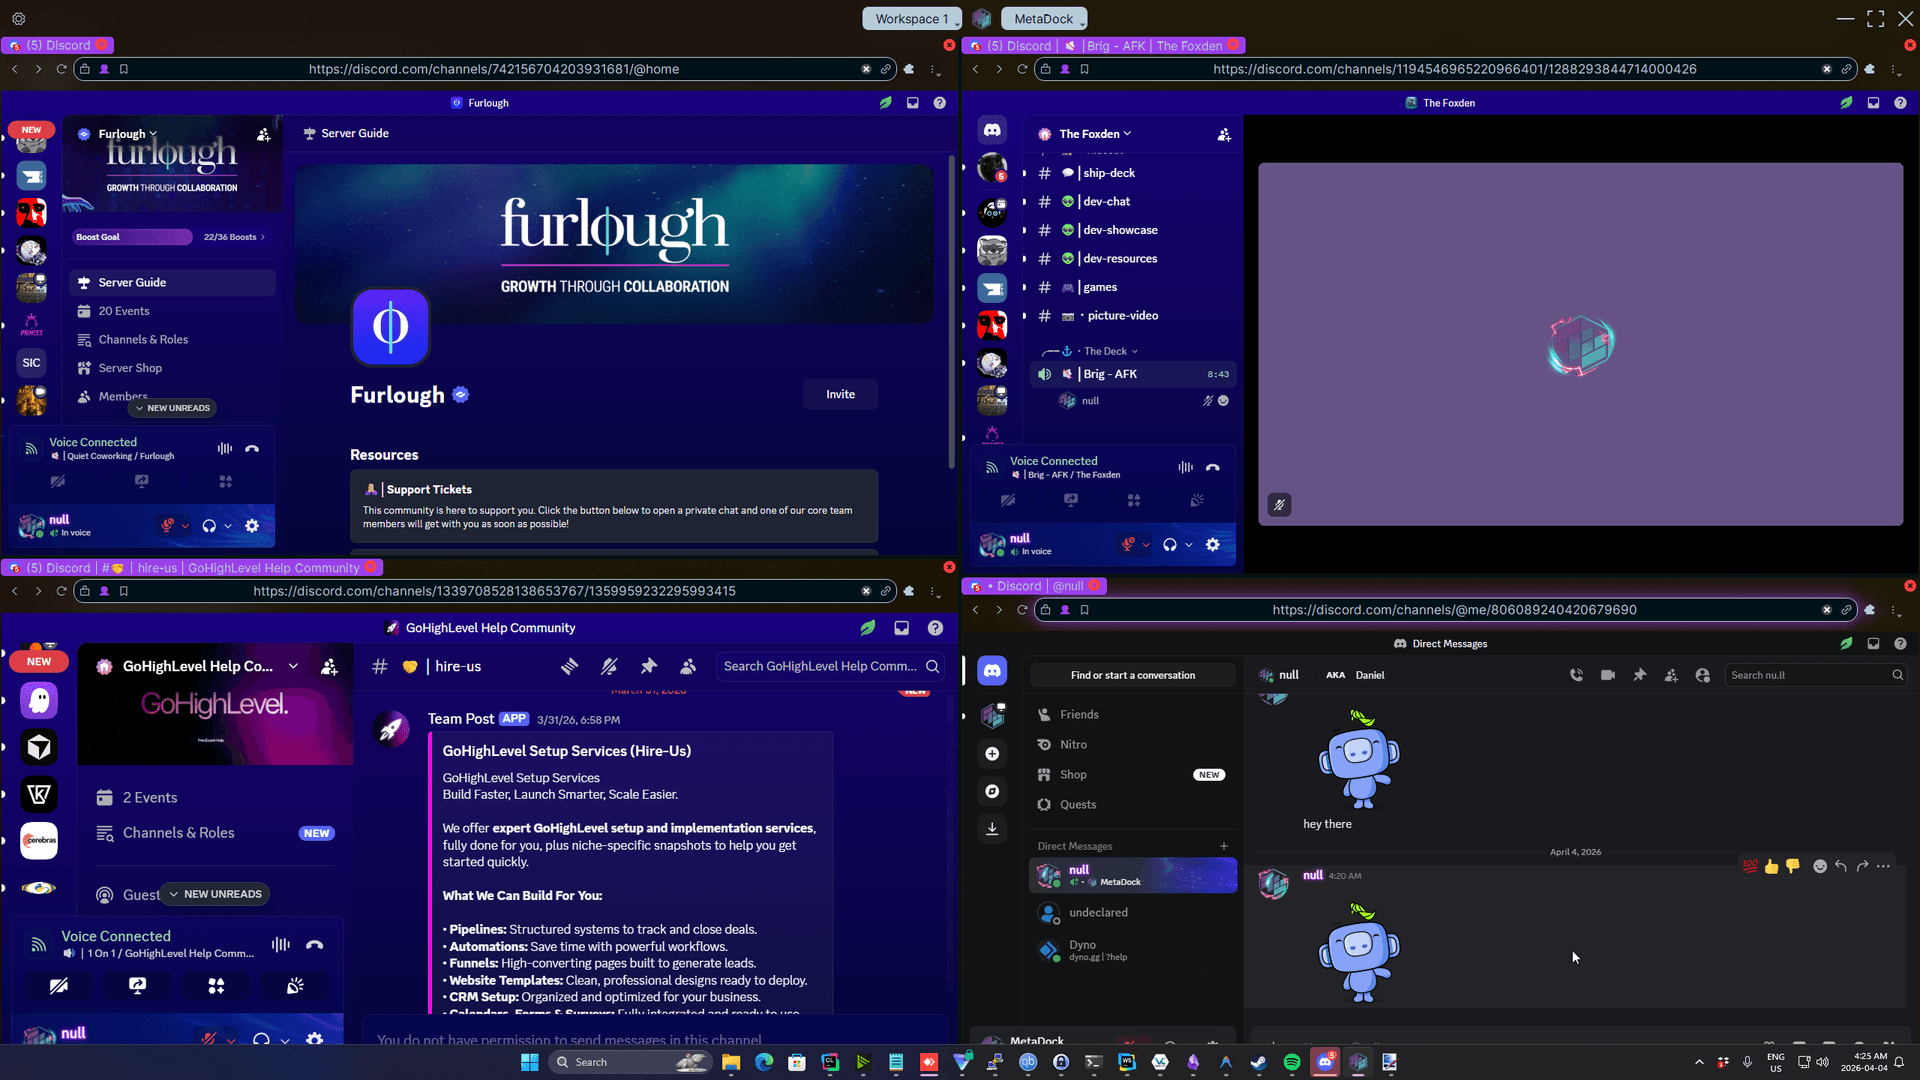Toggle camera in GoHighLevel voice panel
The width and height of the screenshot is (1920, 1080).
click(x=59, y=986)
